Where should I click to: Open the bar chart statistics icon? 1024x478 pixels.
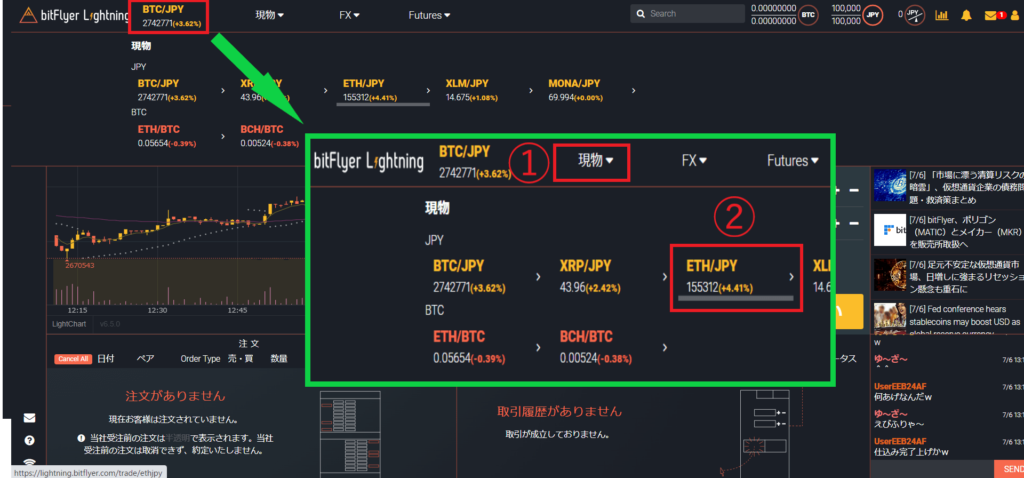942,15
